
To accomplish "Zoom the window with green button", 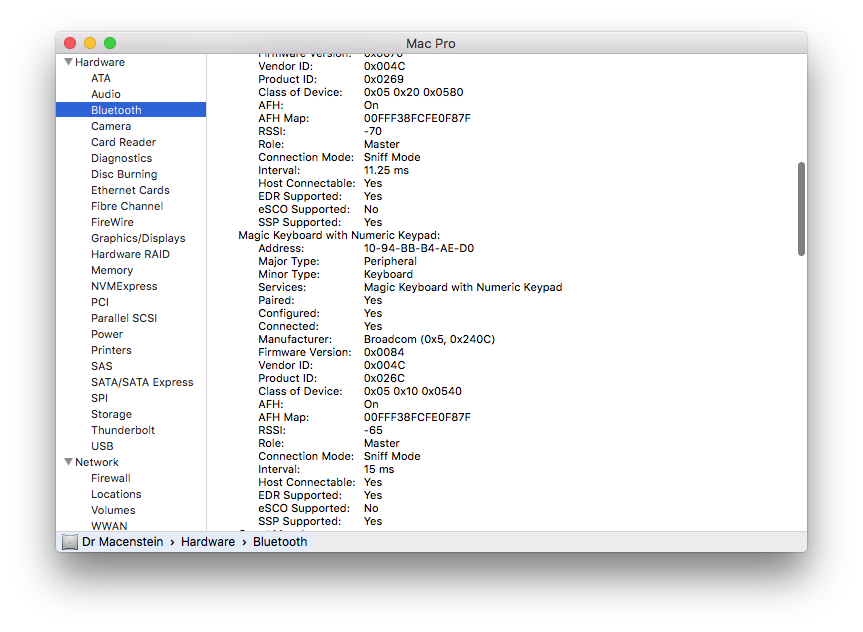I will [110, 43].
